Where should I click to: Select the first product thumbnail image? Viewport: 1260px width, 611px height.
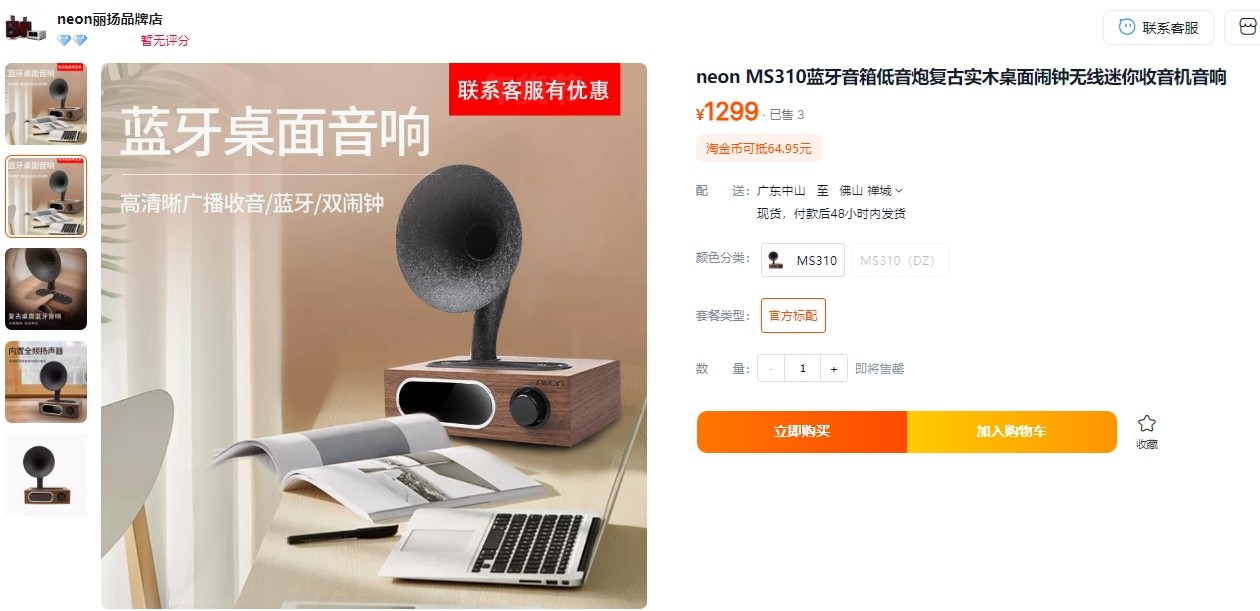pos(46,104)
